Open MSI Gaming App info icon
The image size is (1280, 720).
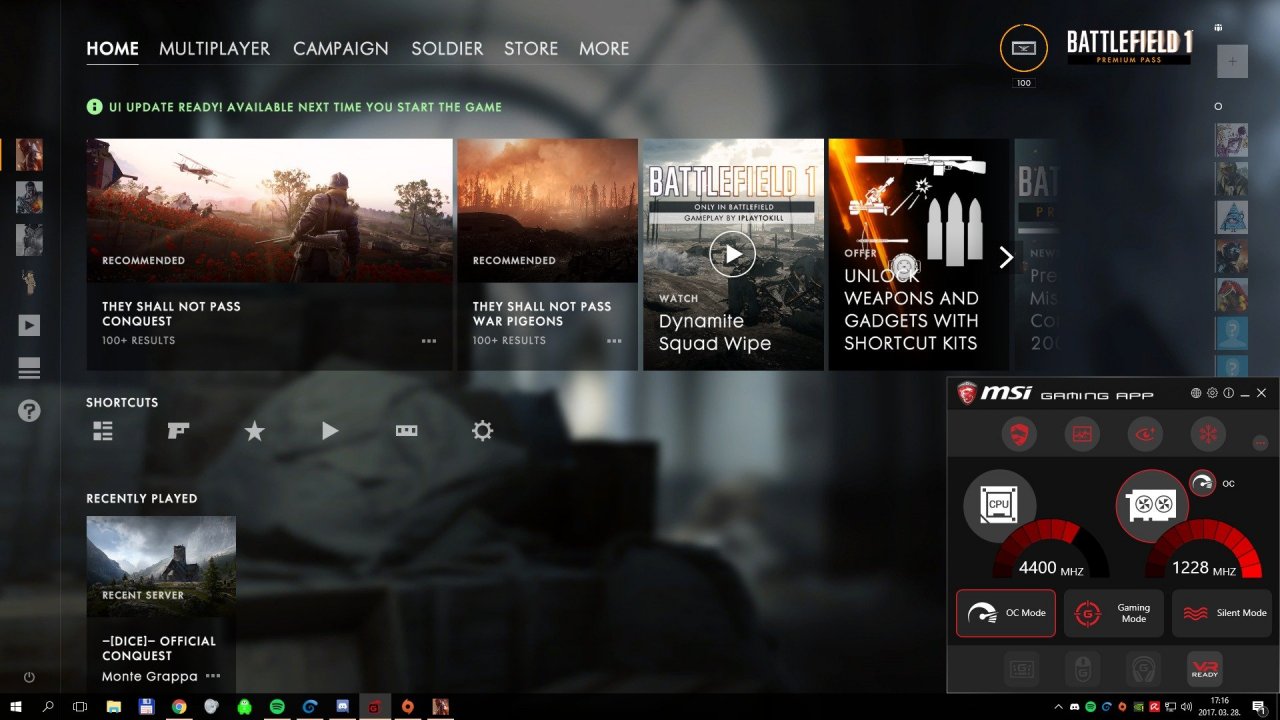click(x=1228, y=393)
